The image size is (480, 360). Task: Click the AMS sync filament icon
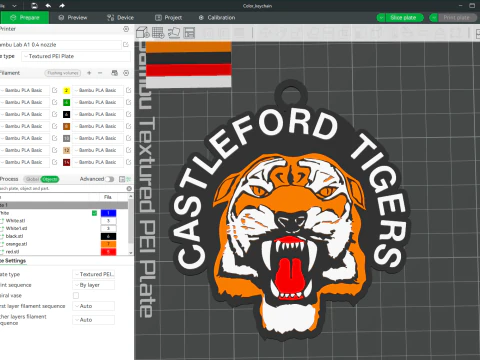pyautogui.click(x=114, y=73)
